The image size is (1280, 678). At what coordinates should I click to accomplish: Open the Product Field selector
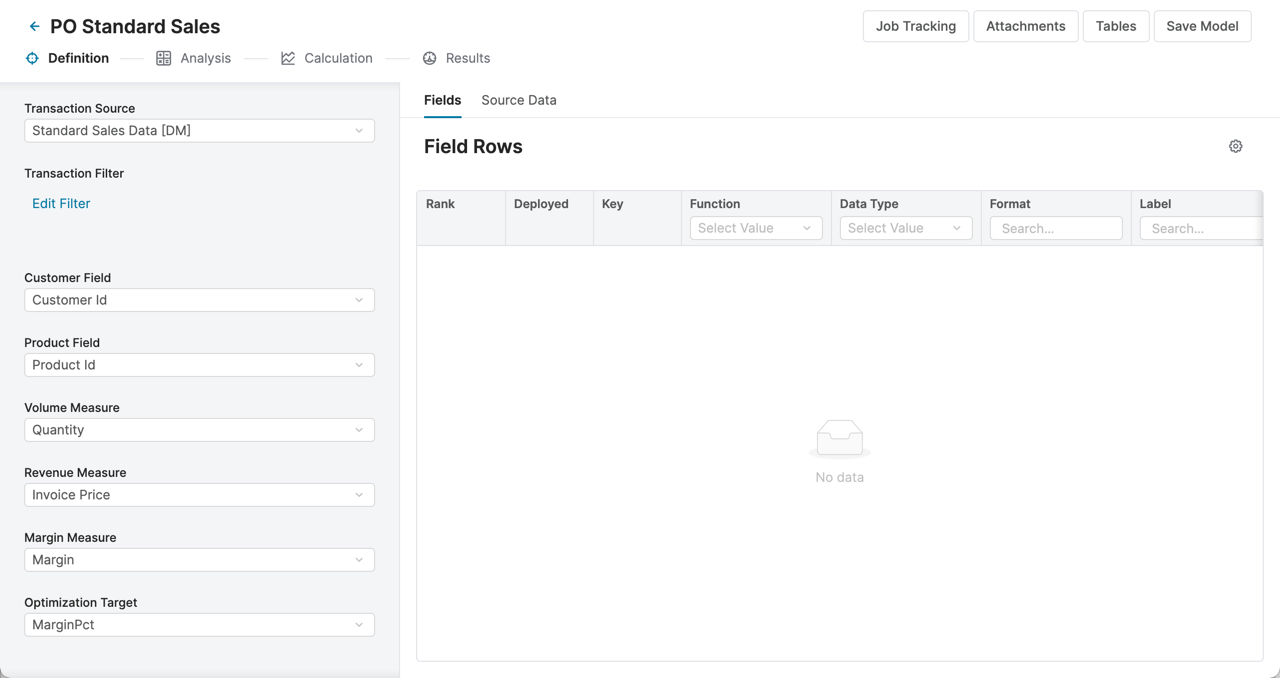point(199,365)
